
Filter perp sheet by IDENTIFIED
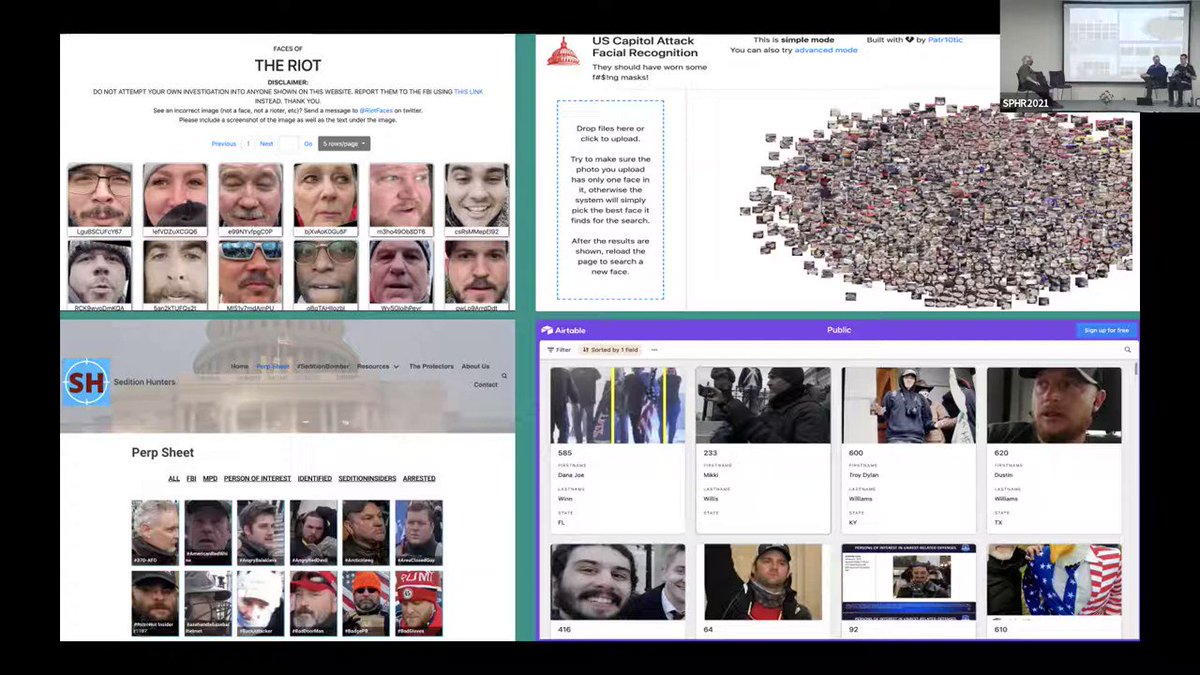(x=314, y=479)
